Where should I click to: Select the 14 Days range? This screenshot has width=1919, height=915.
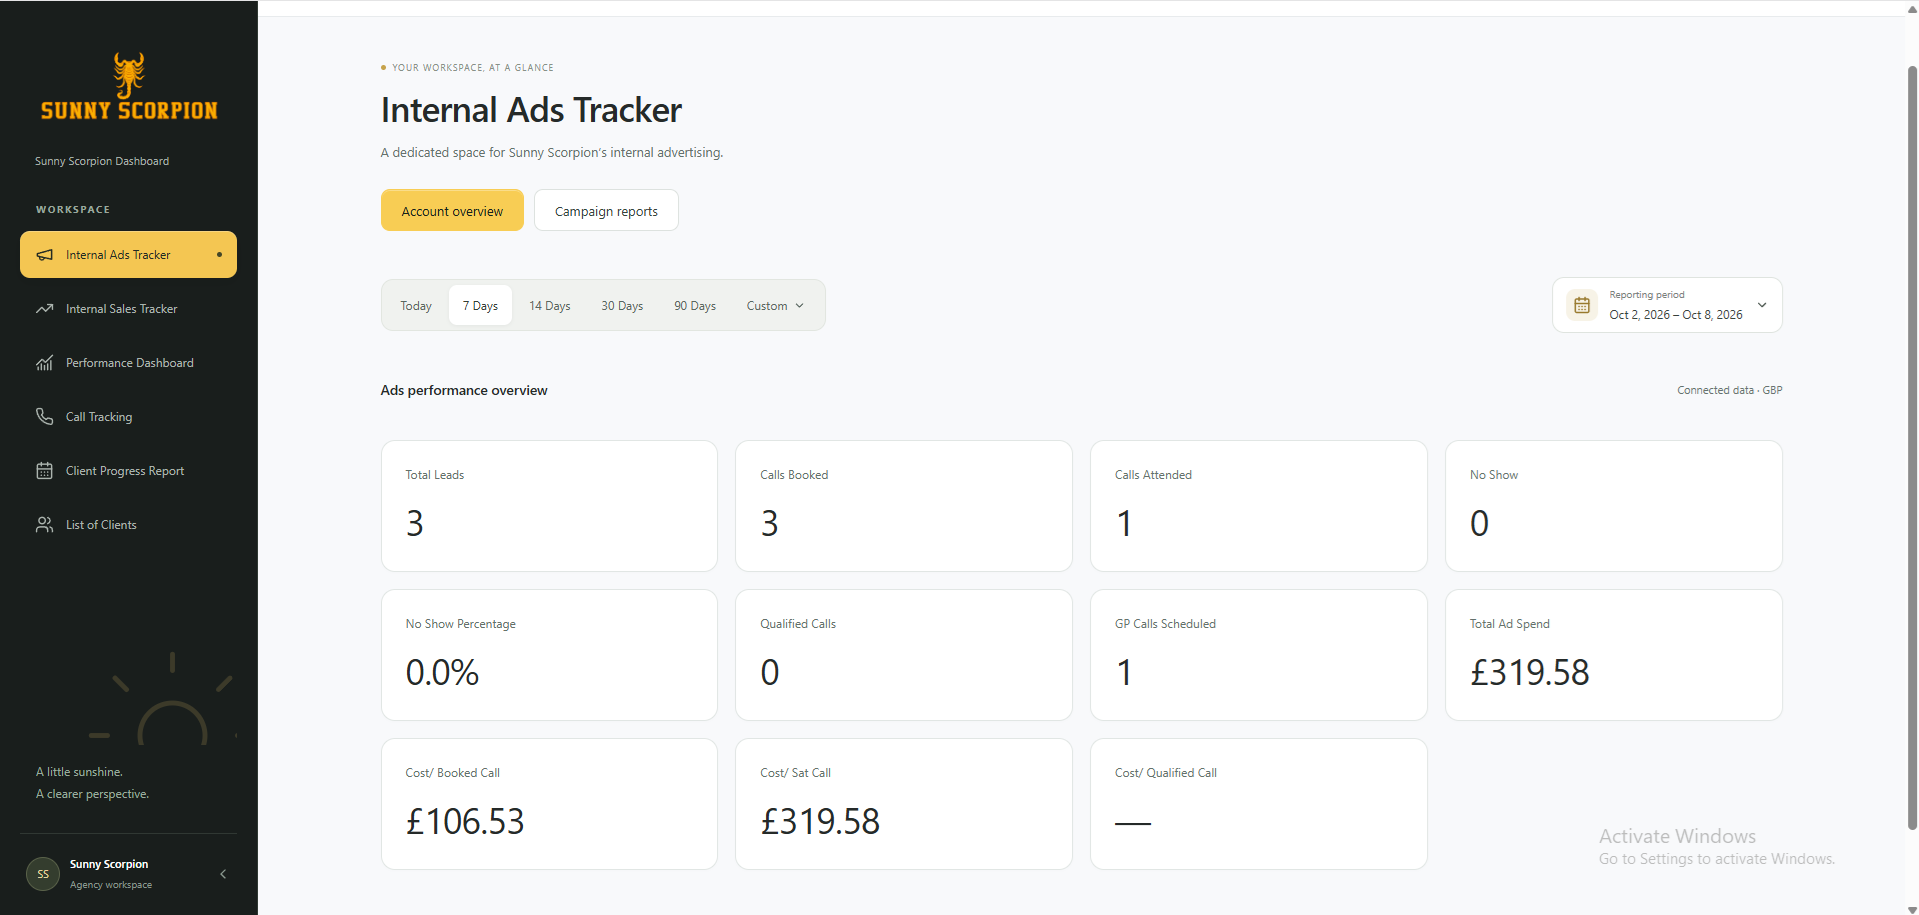[x=550, y=306]
